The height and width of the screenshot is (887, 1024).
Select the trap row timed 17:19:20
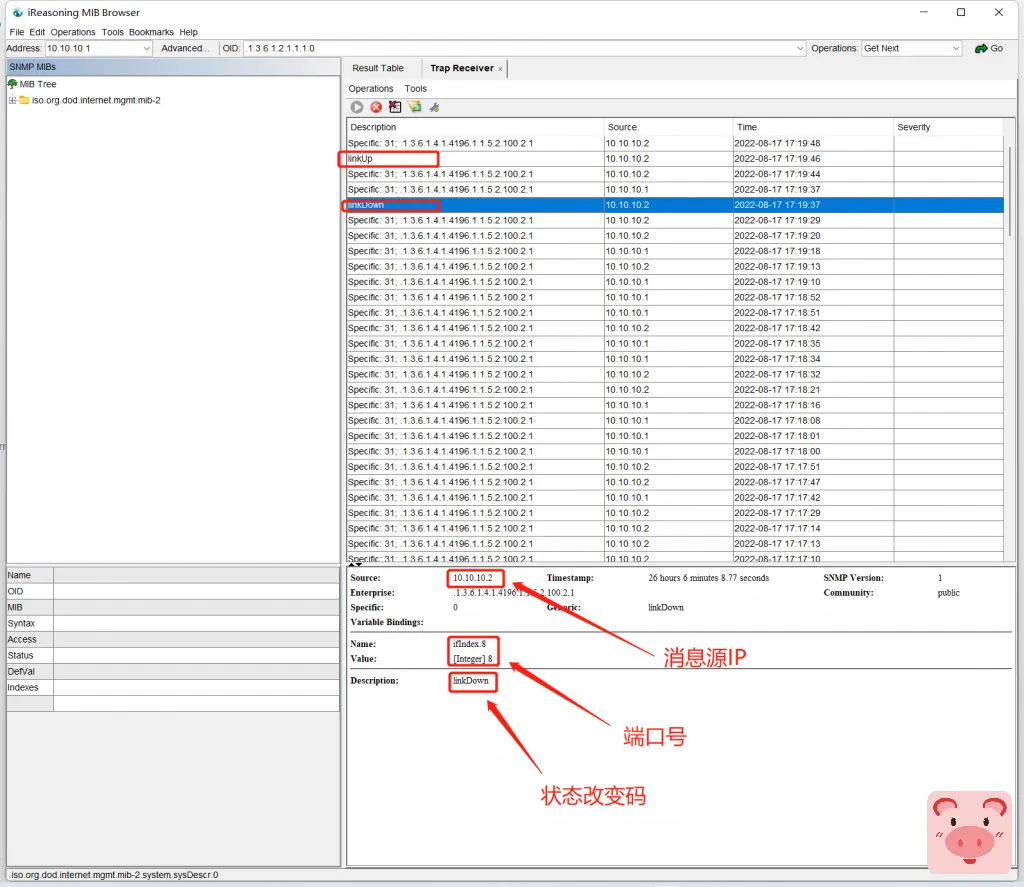(x=675, y=236)
